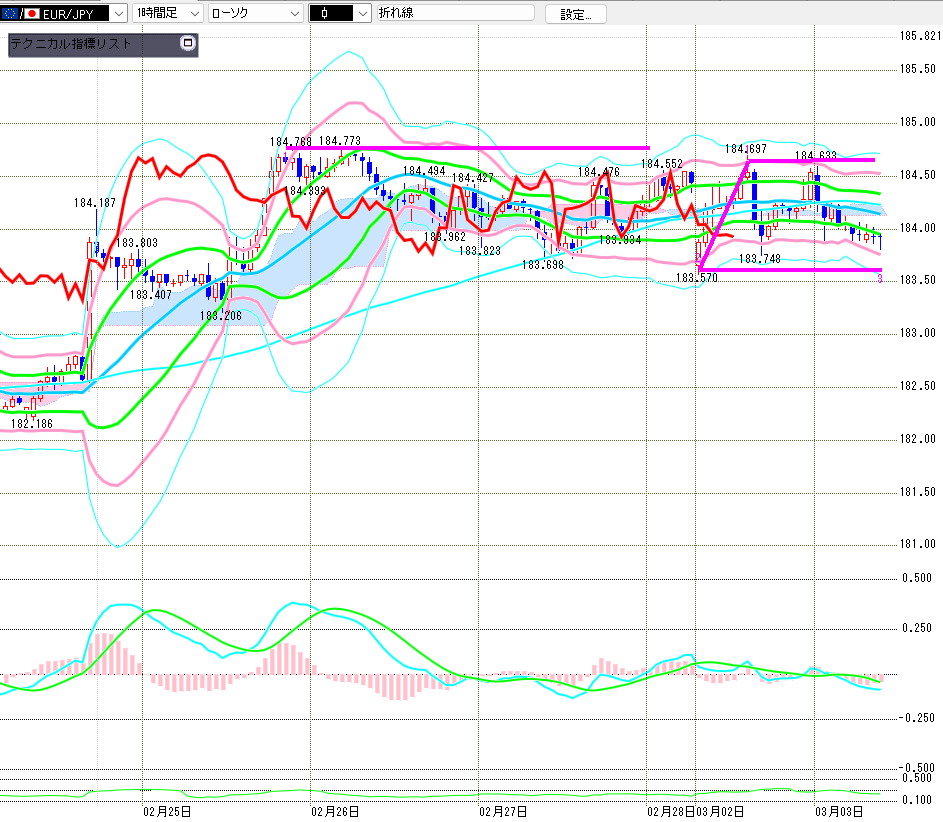
Task: Click the 184.697 high price label
Action: (x=745, y=148)
